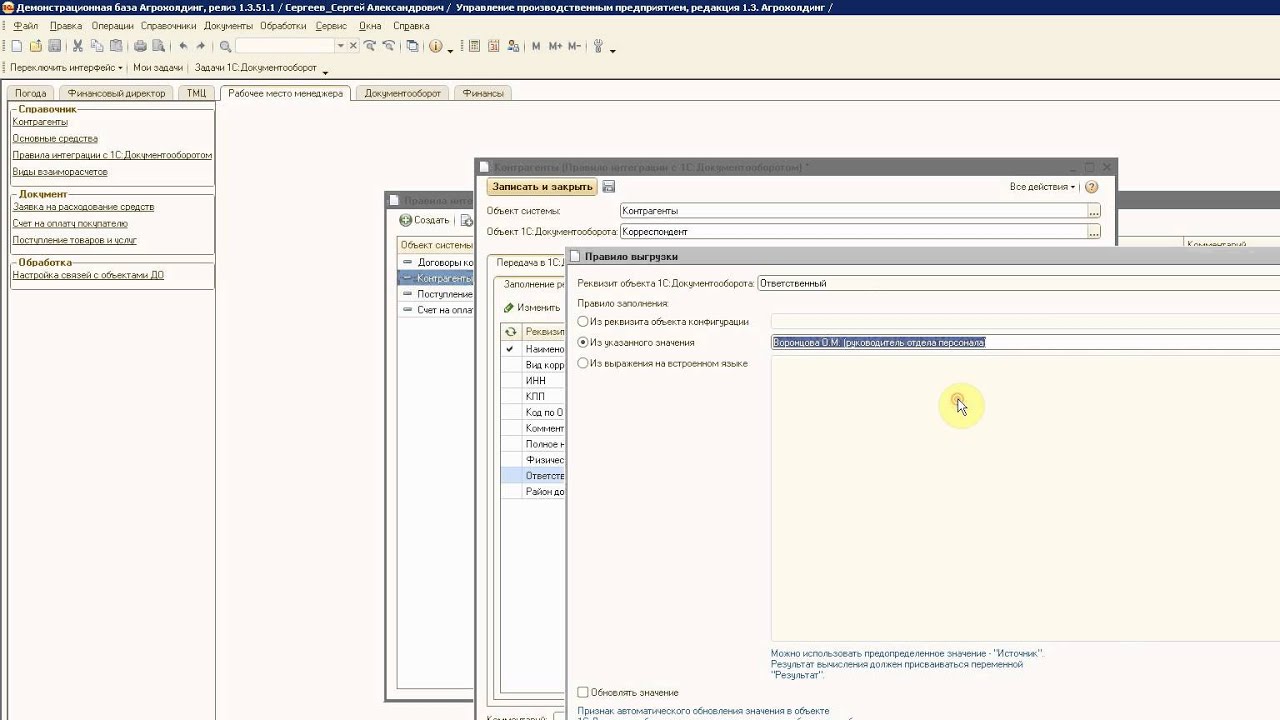Click the Воронцова О.М. value input field

[x=1025, y=342]
